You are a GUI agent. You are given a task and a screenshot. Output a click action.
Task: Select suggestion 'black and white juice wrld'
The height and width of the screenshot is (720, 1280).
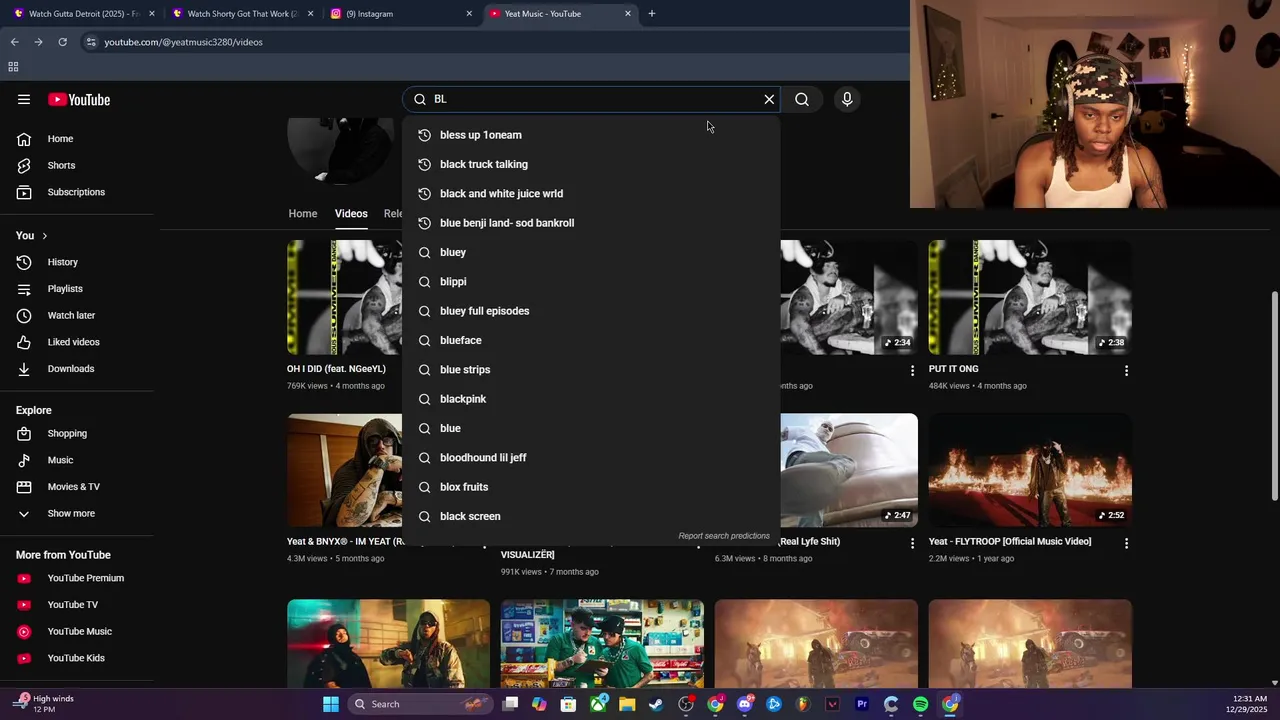coord(591,194)
